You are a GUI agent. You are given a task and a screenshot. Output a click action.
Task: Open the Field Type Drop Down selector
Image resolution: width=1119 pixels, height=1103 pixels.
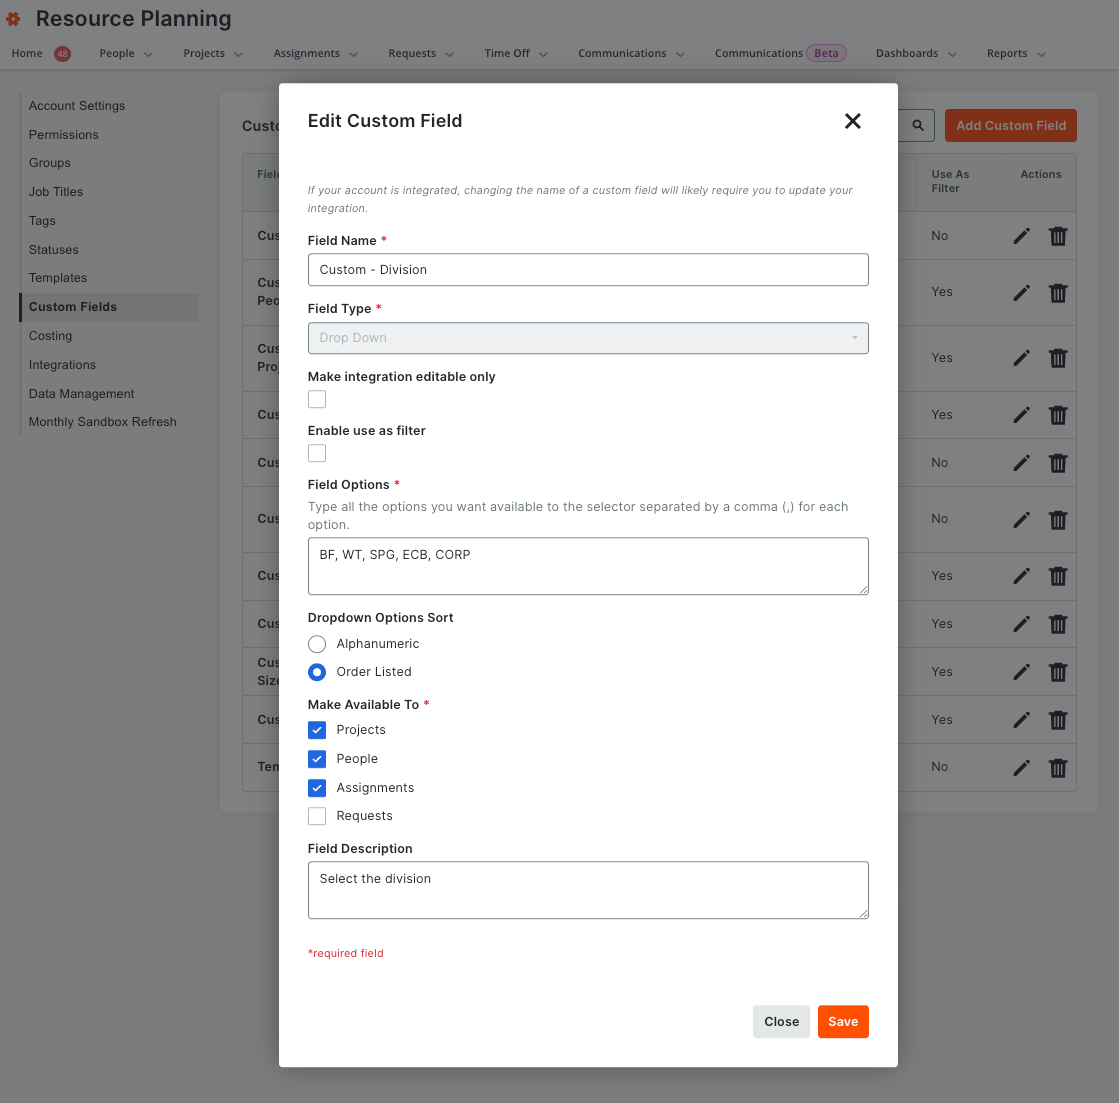coord(588,338)
